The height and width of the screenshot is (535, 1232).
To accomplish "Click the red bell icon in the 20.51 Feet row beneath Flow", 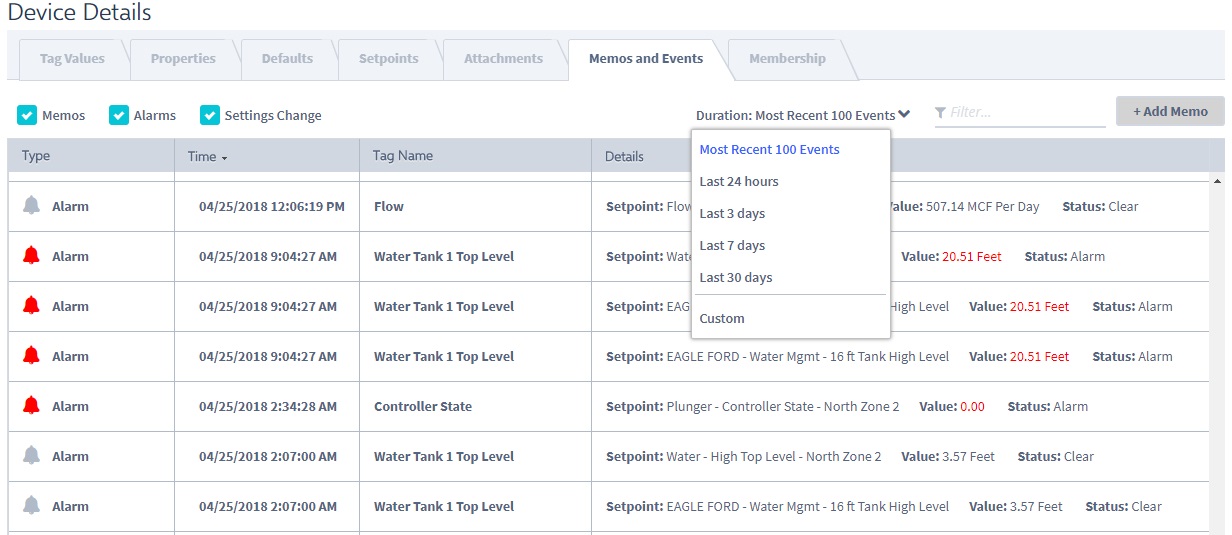I will coord(31,256).
